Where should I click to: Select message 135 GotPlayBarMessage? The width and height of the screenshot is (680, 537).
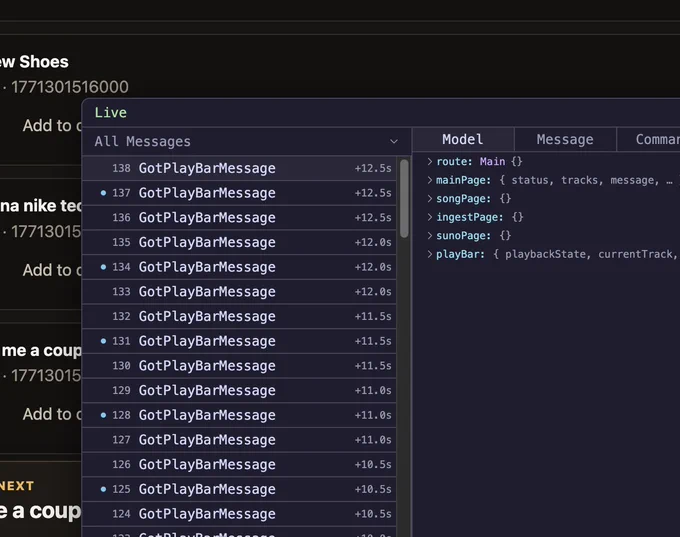[239, 242]
